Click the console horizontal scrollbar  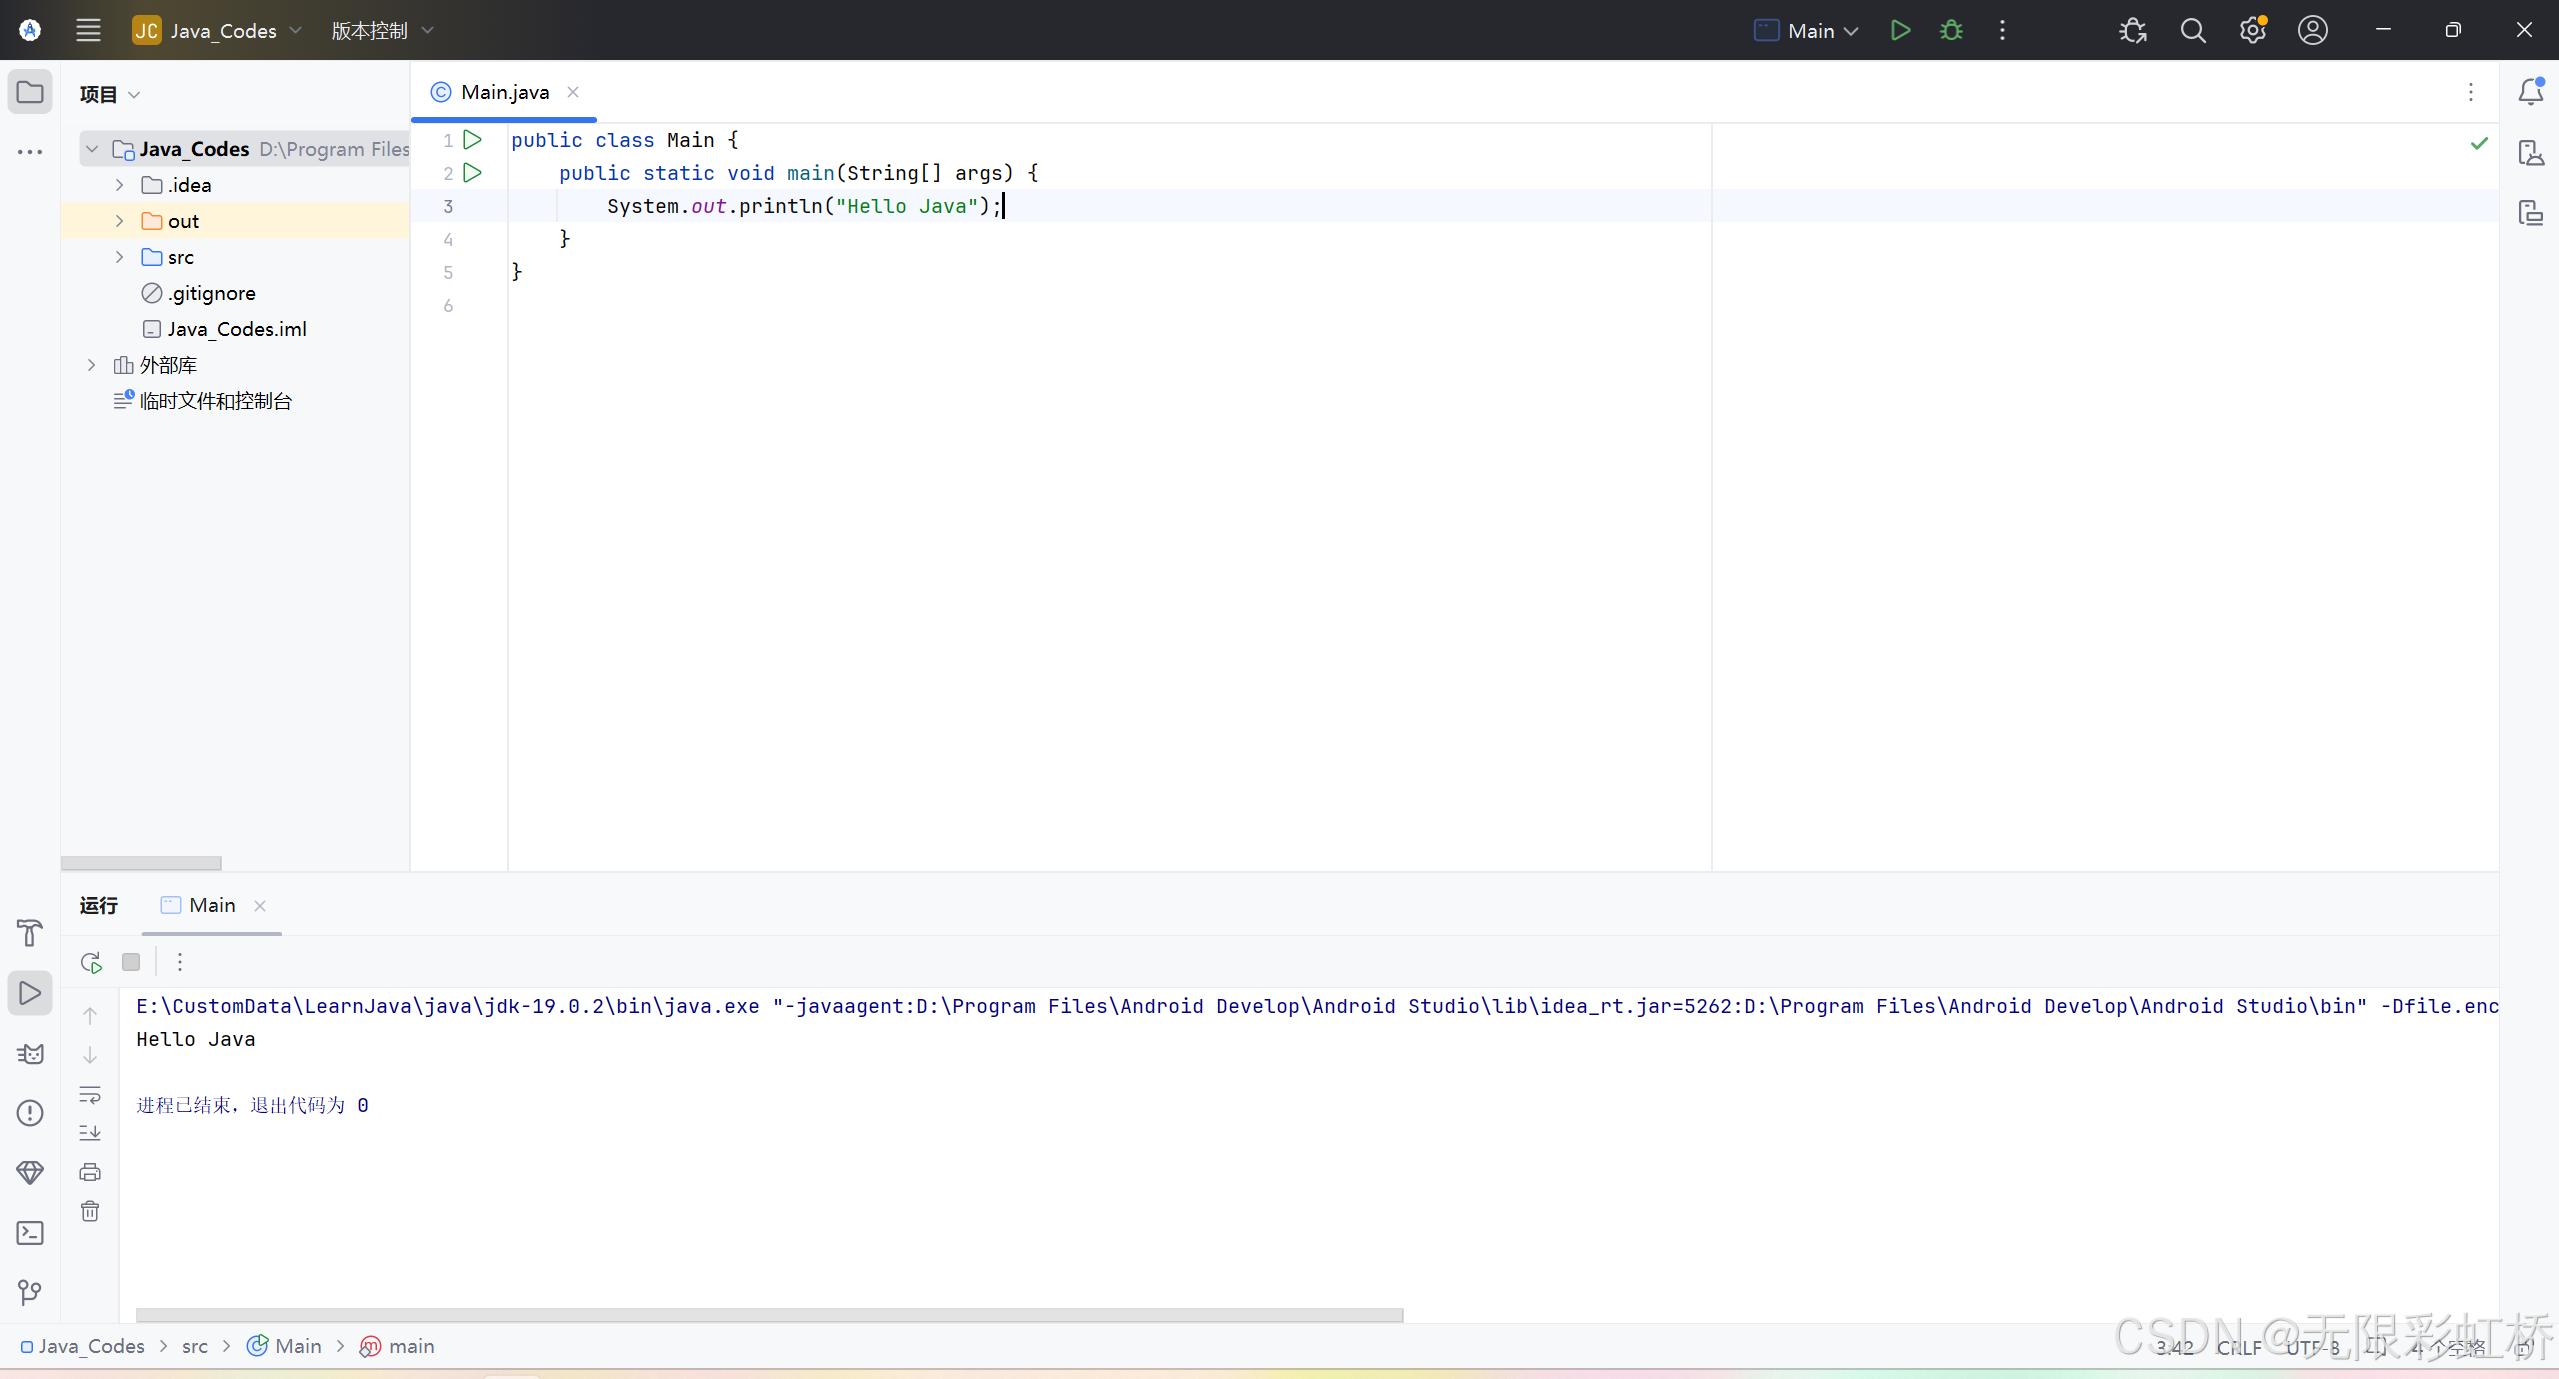point(769,1314)
